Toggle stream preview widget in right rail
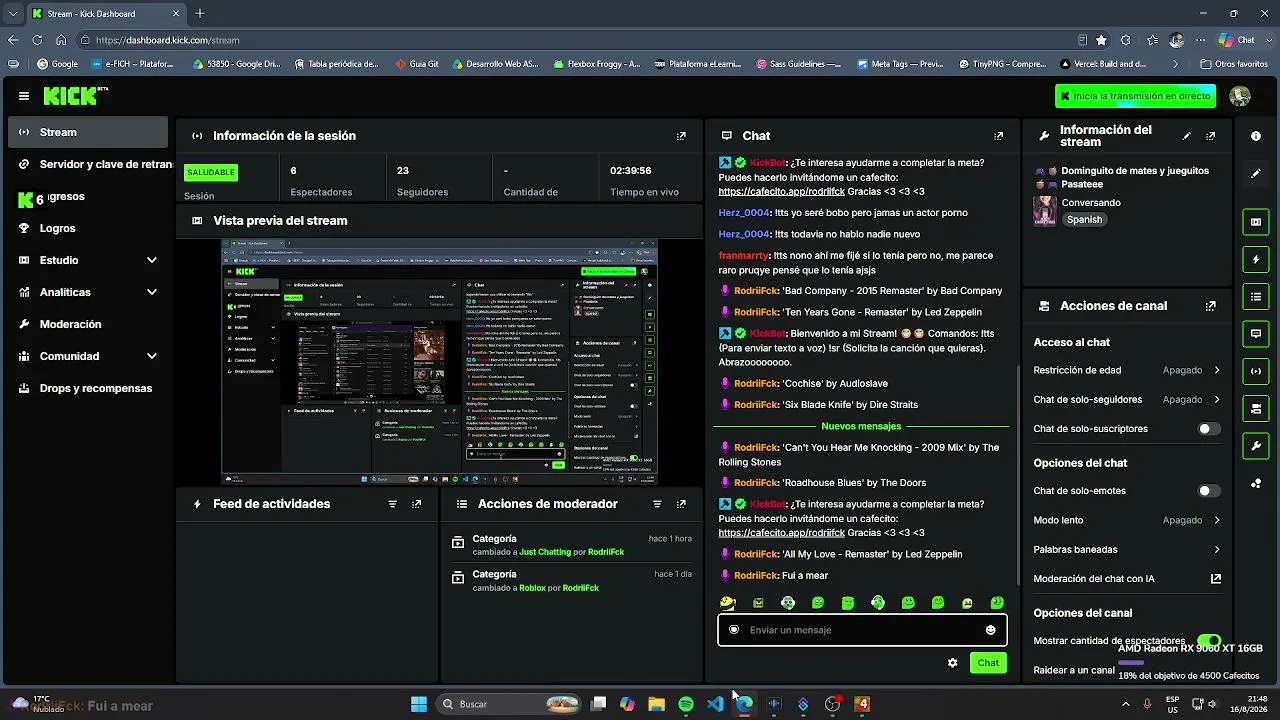The height and width of the screenshot is (720, 1280). pos(1256,222)
